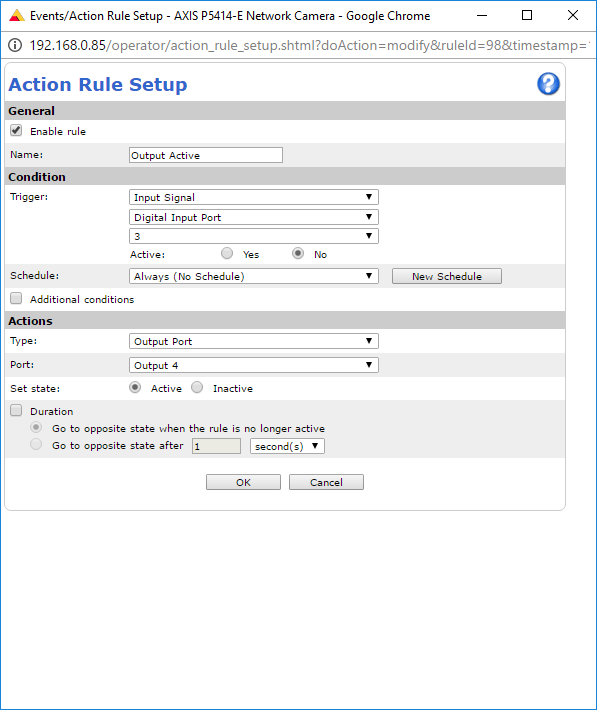Click the Set state: label
The width and height of the screenshot is (597, 710).
coord(35,389)
